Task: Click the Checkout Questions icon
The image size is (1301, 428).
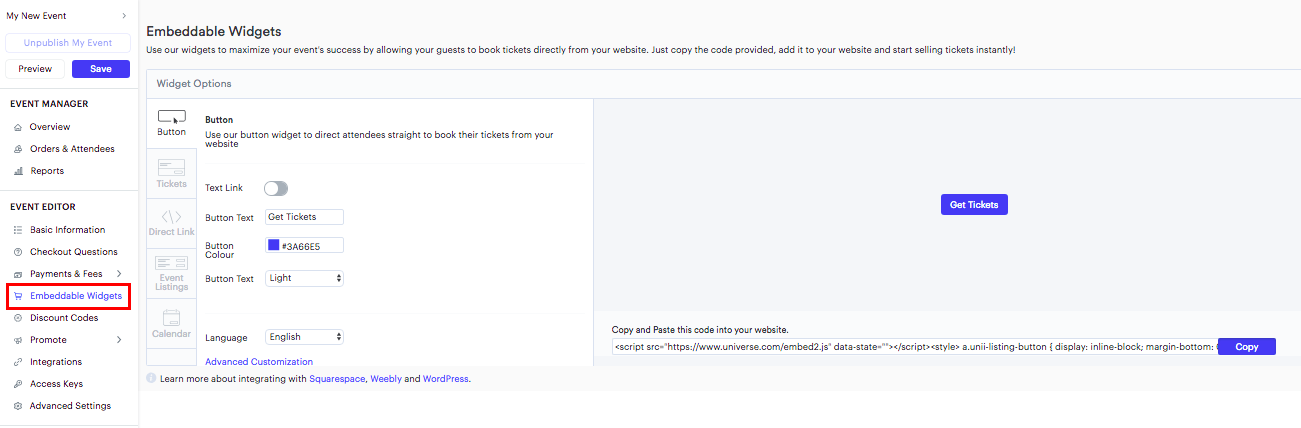Action: coord(17,252)
